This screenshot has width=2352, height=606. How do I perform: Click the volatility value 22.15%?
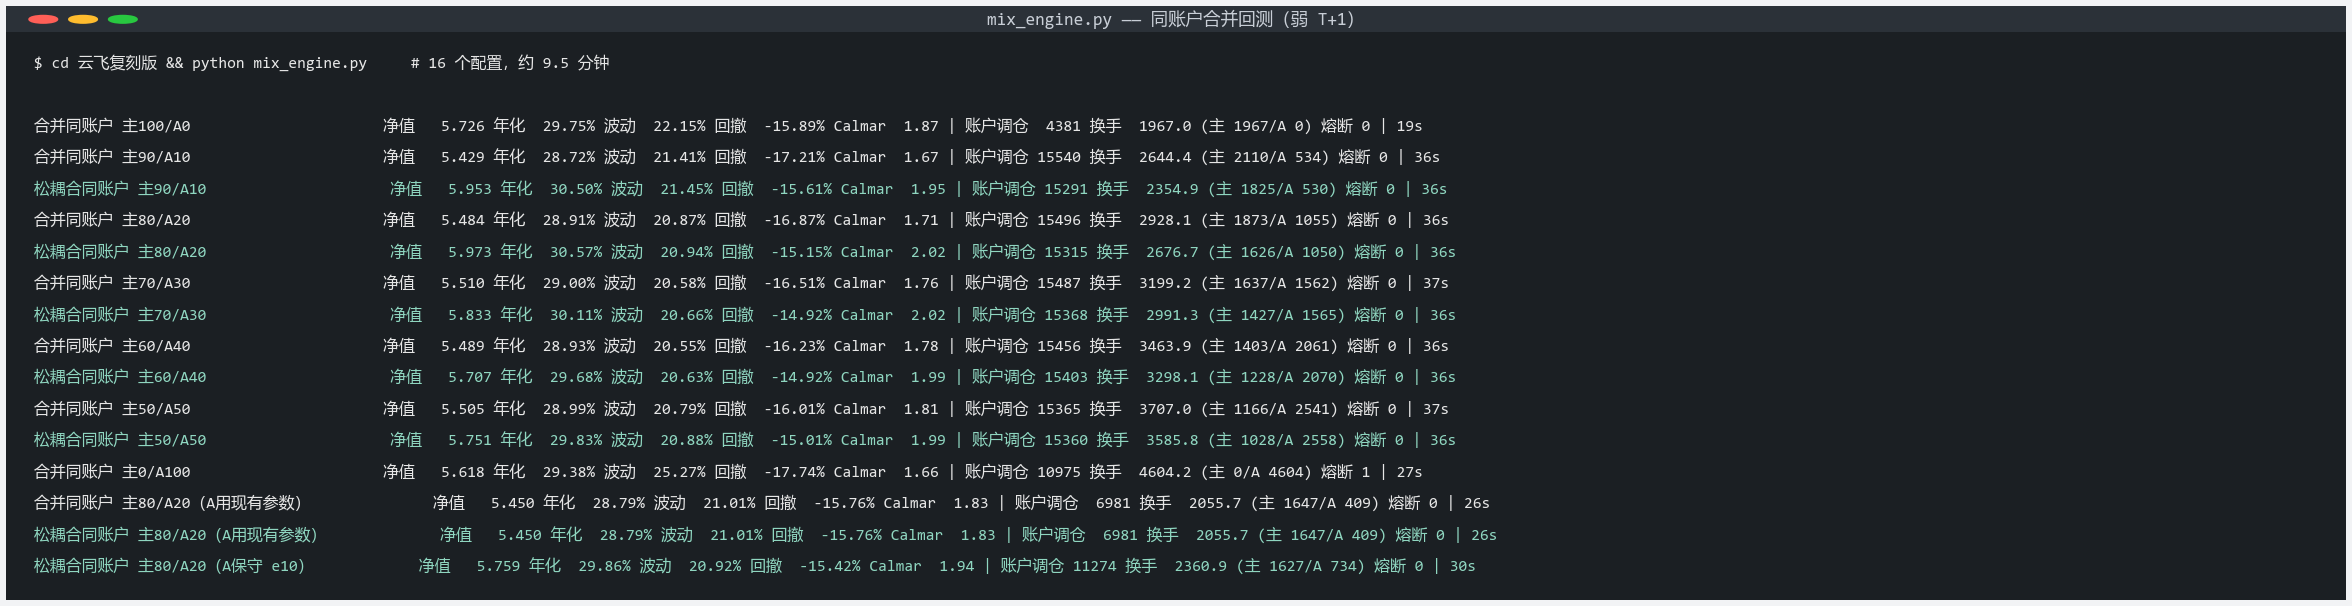pyautogui.click(x=679, y=126)
